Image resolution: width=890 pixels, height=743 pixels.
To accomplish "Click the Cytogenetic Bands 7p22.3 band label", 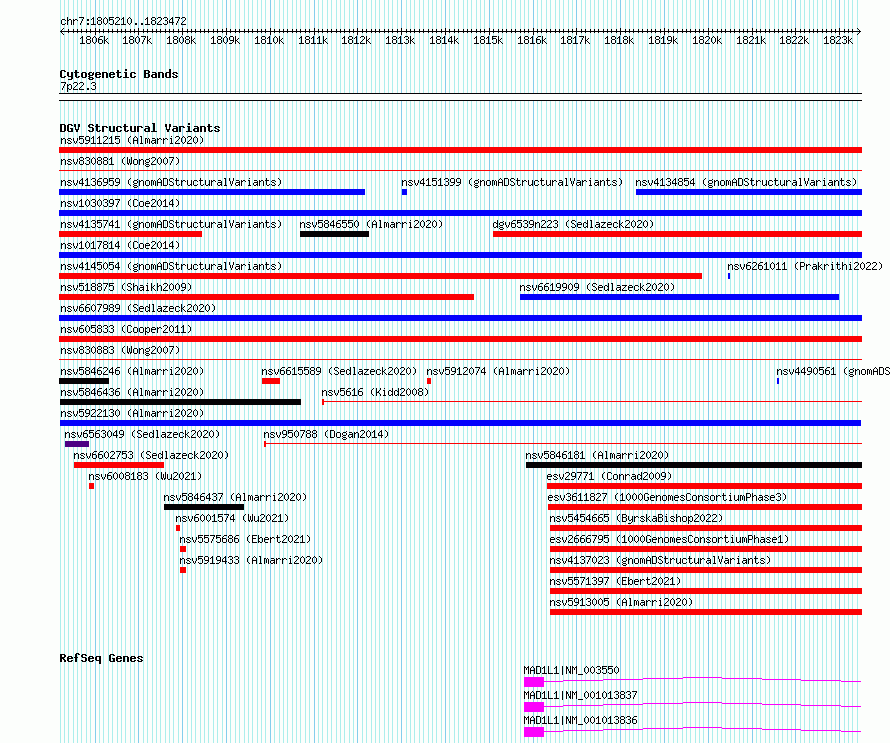I will click(78, 86).
